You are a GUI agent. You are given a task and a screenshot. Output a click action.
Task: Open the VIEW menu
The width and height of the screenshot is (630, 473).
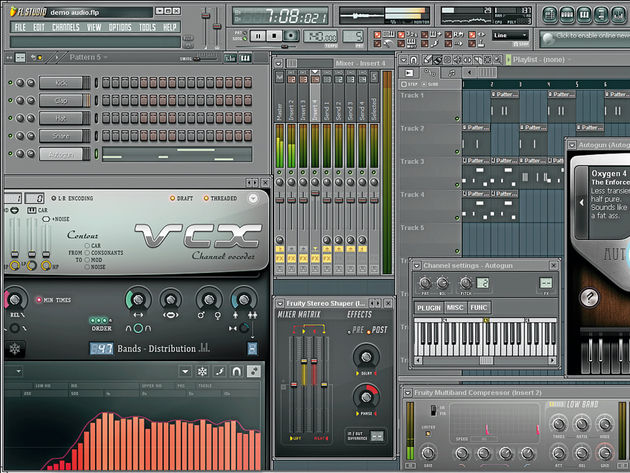94,27
